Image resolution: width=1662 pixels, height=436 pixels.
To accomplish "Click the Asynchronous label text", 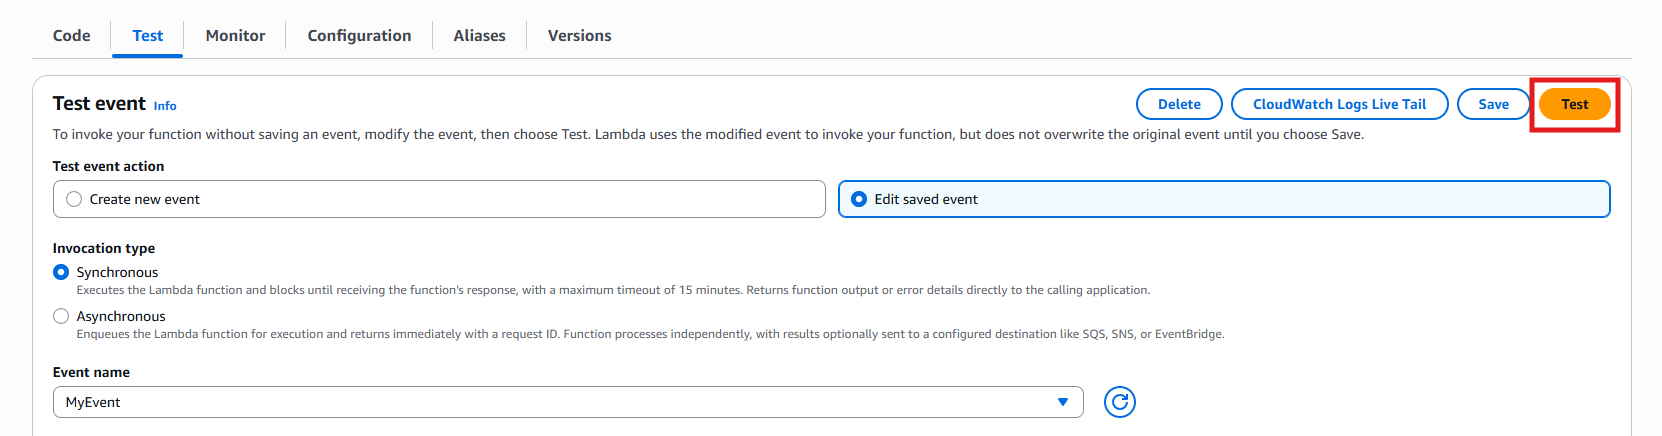I will 121,316.
